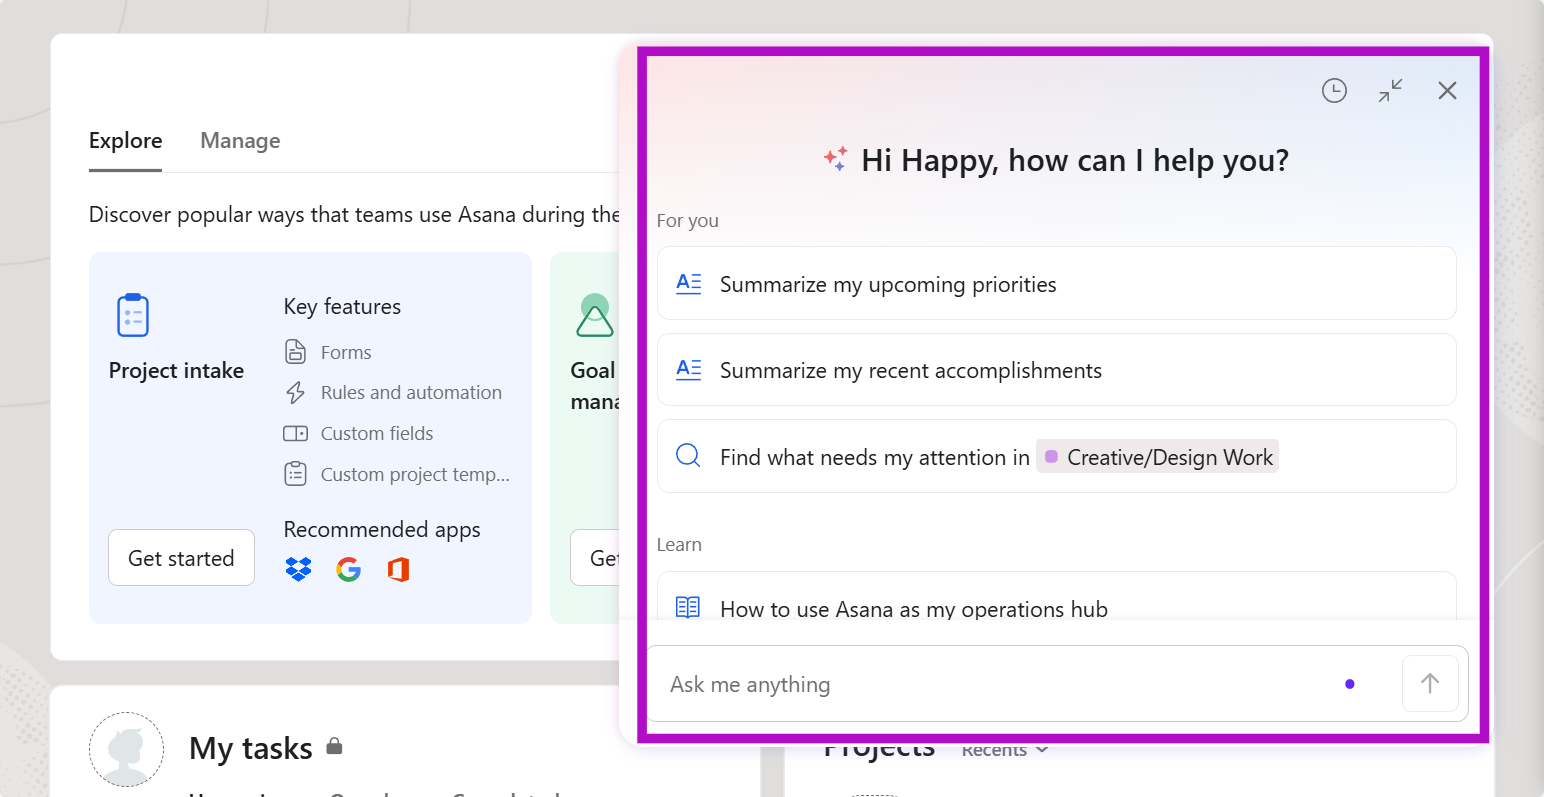This screenshot has width=1544, height=797.
Task: Click the Custom fields icon
Action: click(x=295, y=434)
